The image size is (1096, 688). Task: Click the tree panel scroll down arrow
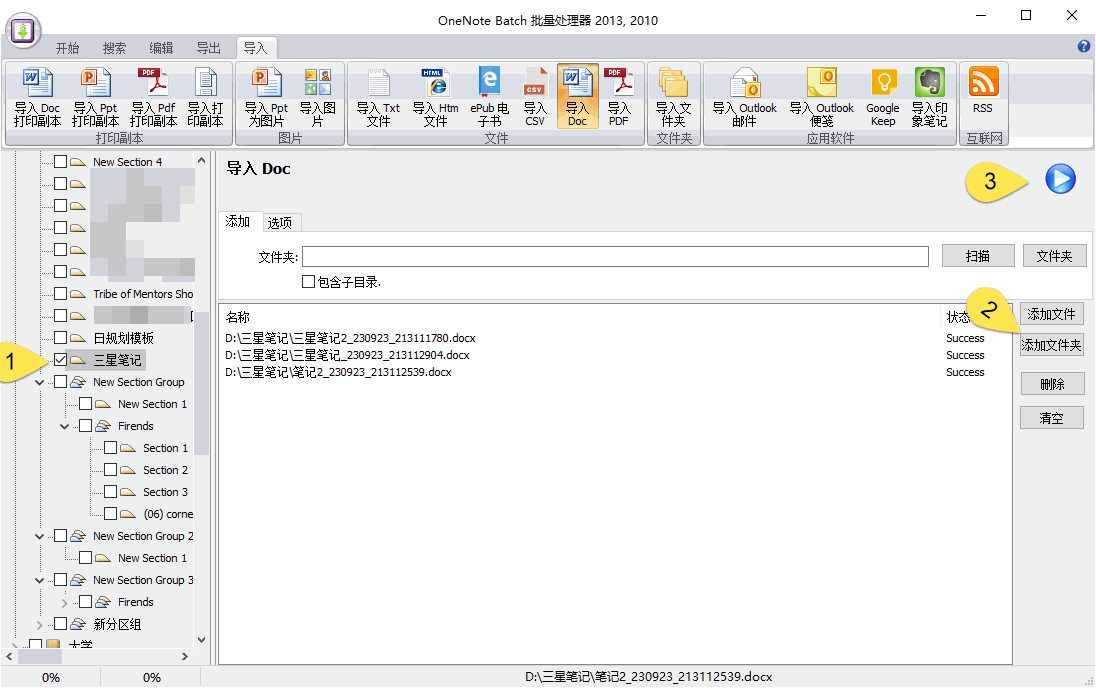(201, 640)
